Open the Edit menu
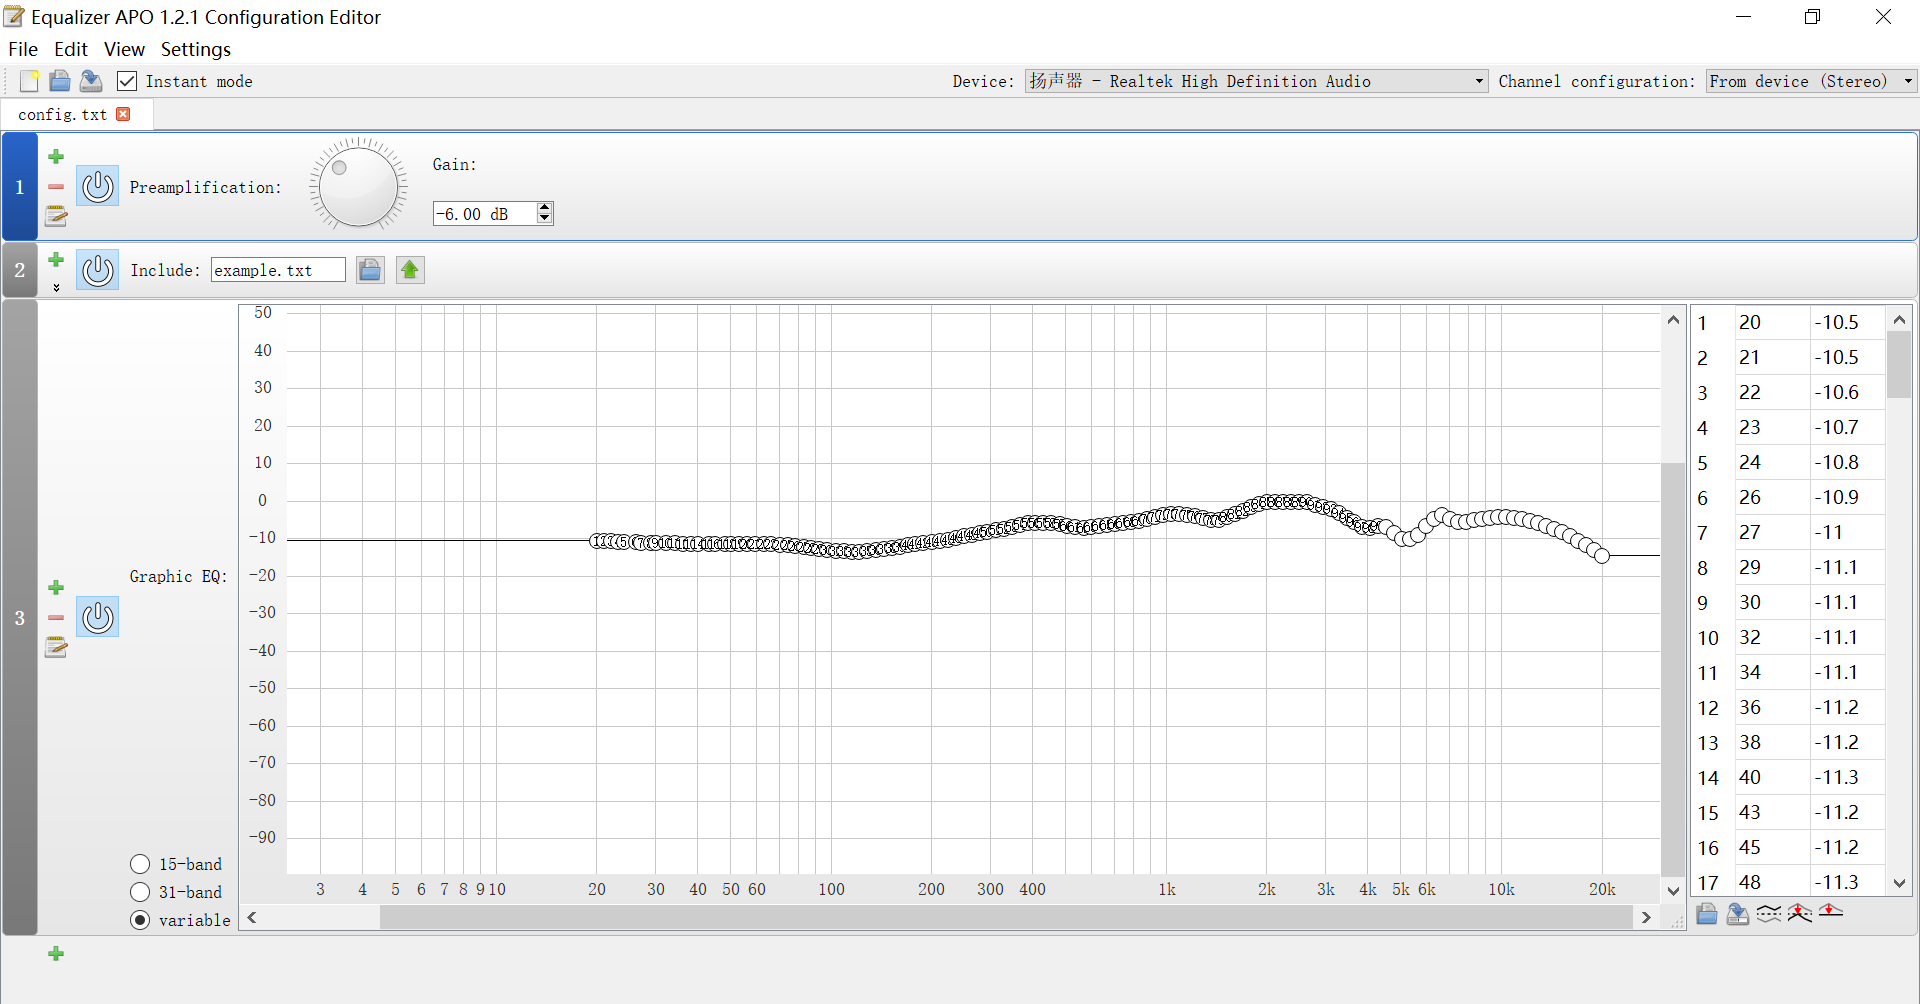 pyautogui.click(x=70, y=49)
